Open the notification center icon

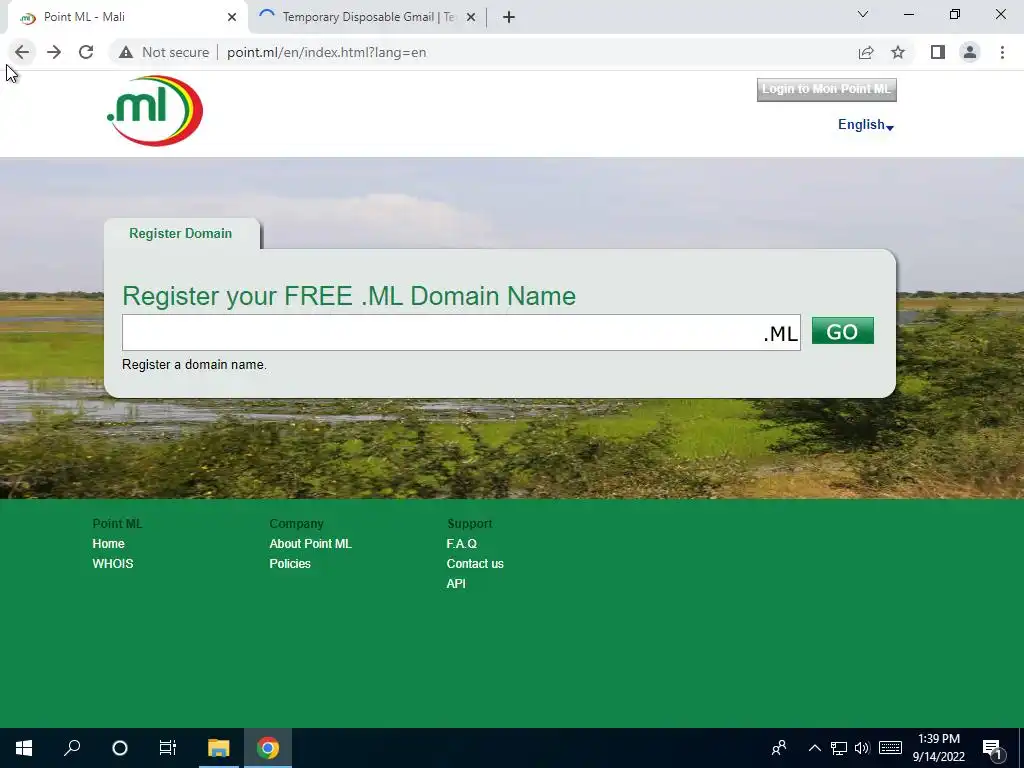[992, 749]
